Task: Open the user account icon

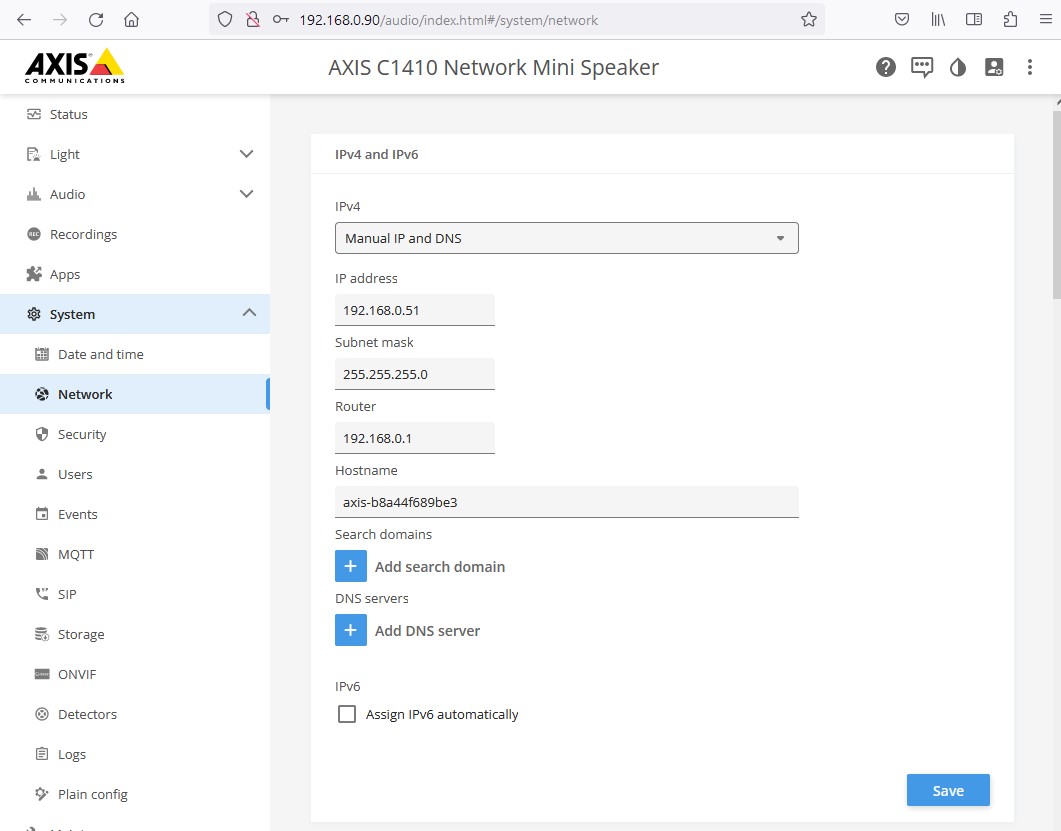Action: [x=994, y=67]
